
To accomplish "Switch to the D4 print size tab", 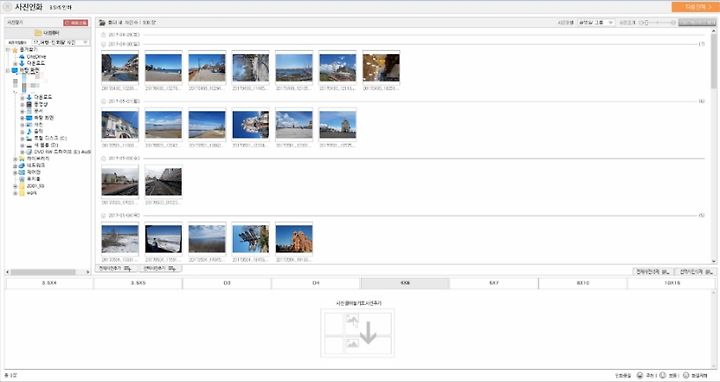I will [x=316, y=283].
